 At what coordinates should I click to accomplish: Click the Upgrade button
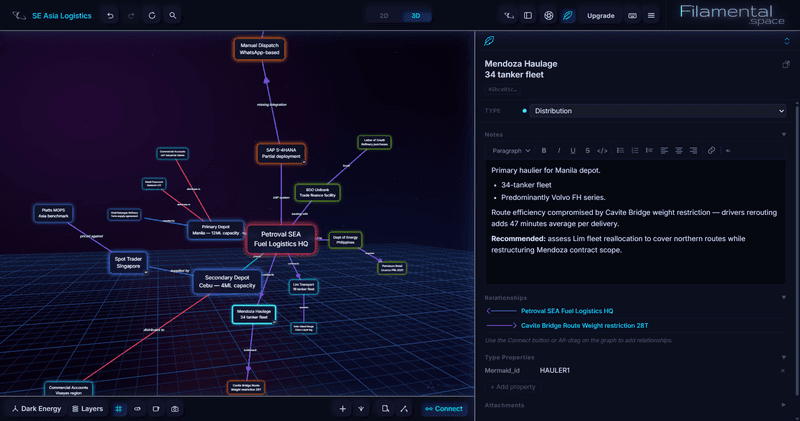coord(601,16)
